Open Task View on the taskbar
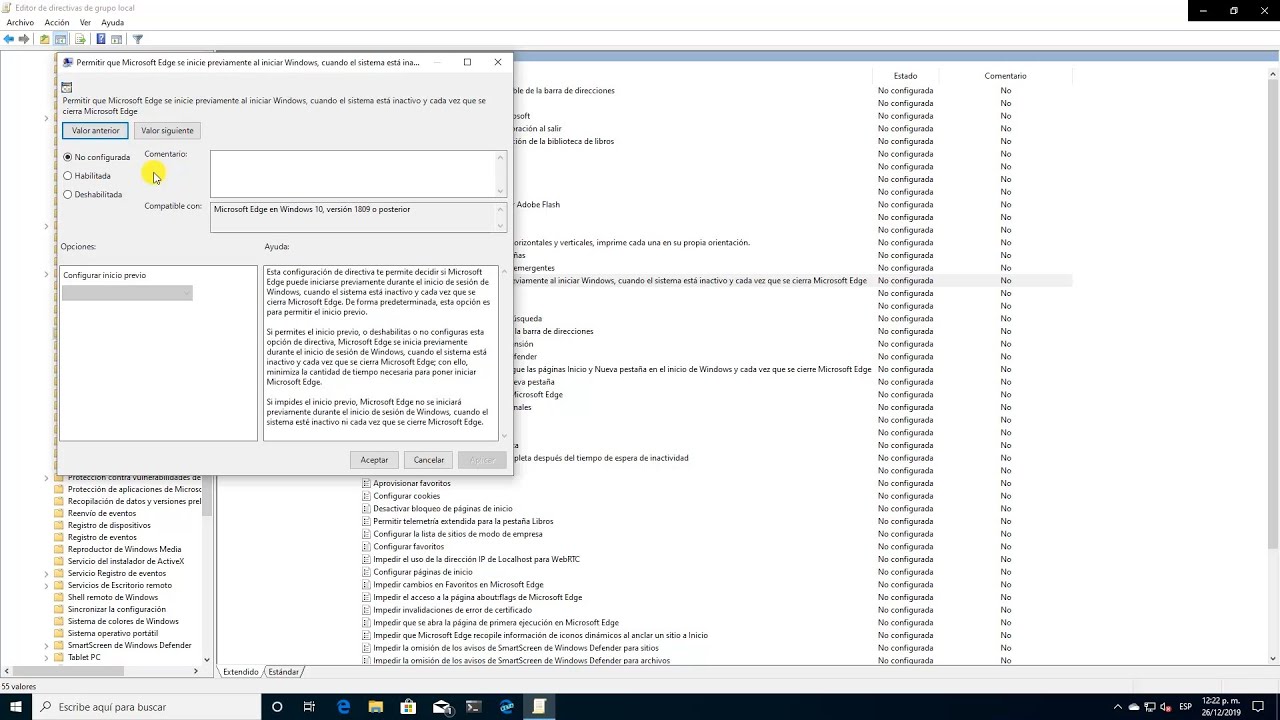Image resolution: width=1280 pixels, height=720 pixels. point(309,707)
